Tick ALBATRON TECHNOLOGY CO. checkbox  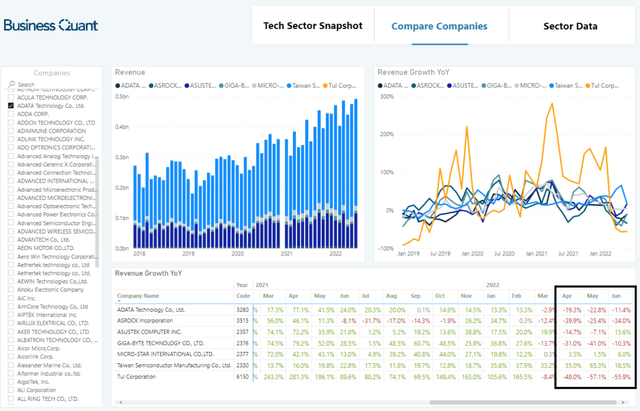11,340
